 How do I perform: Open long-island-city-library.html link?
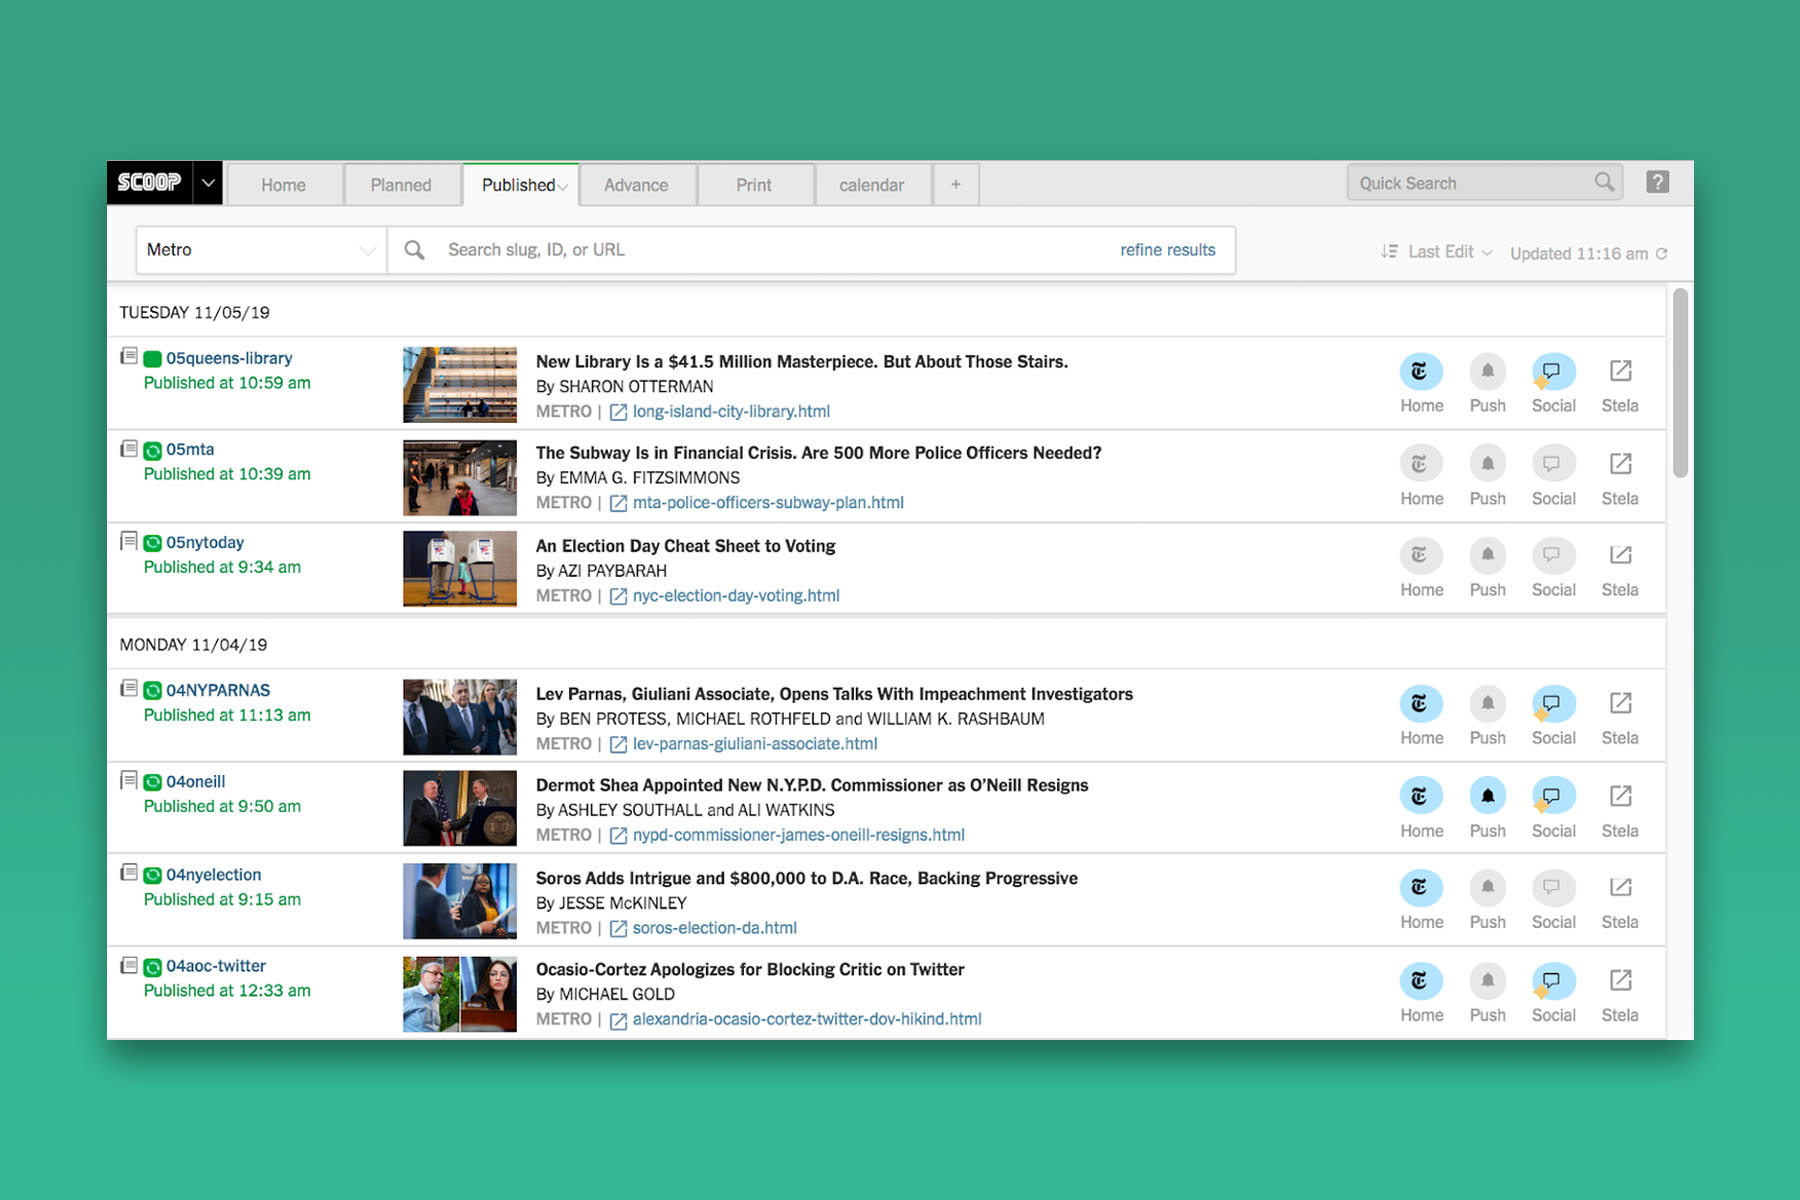pos(731,411)
